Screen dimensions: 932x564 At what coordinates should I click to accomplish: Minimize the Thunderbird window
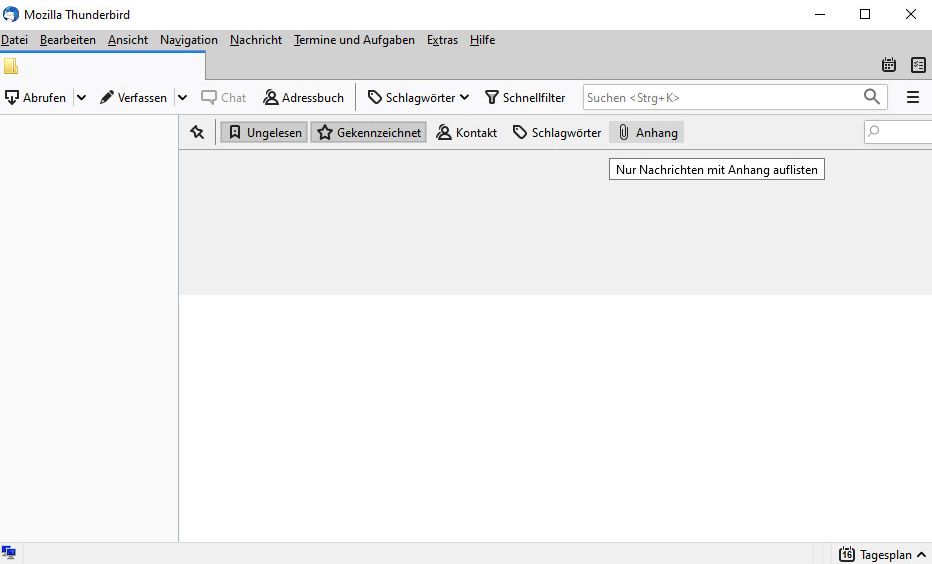click(820, 14)
